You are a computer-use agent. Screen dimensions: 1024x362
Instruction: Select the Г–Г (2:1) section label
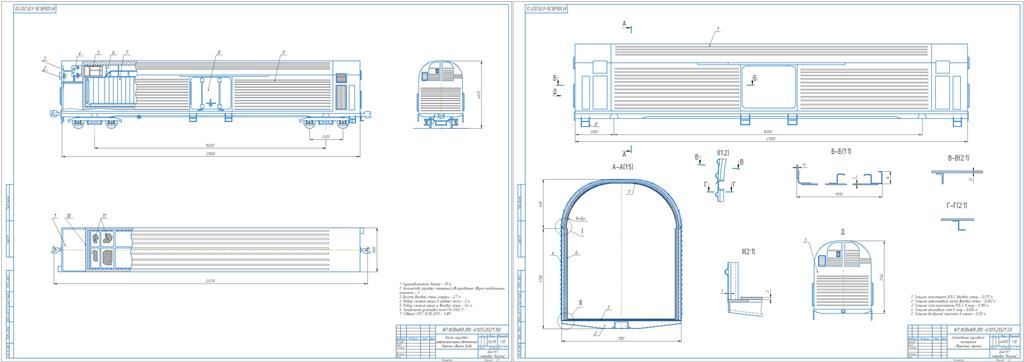pos(955,206)
